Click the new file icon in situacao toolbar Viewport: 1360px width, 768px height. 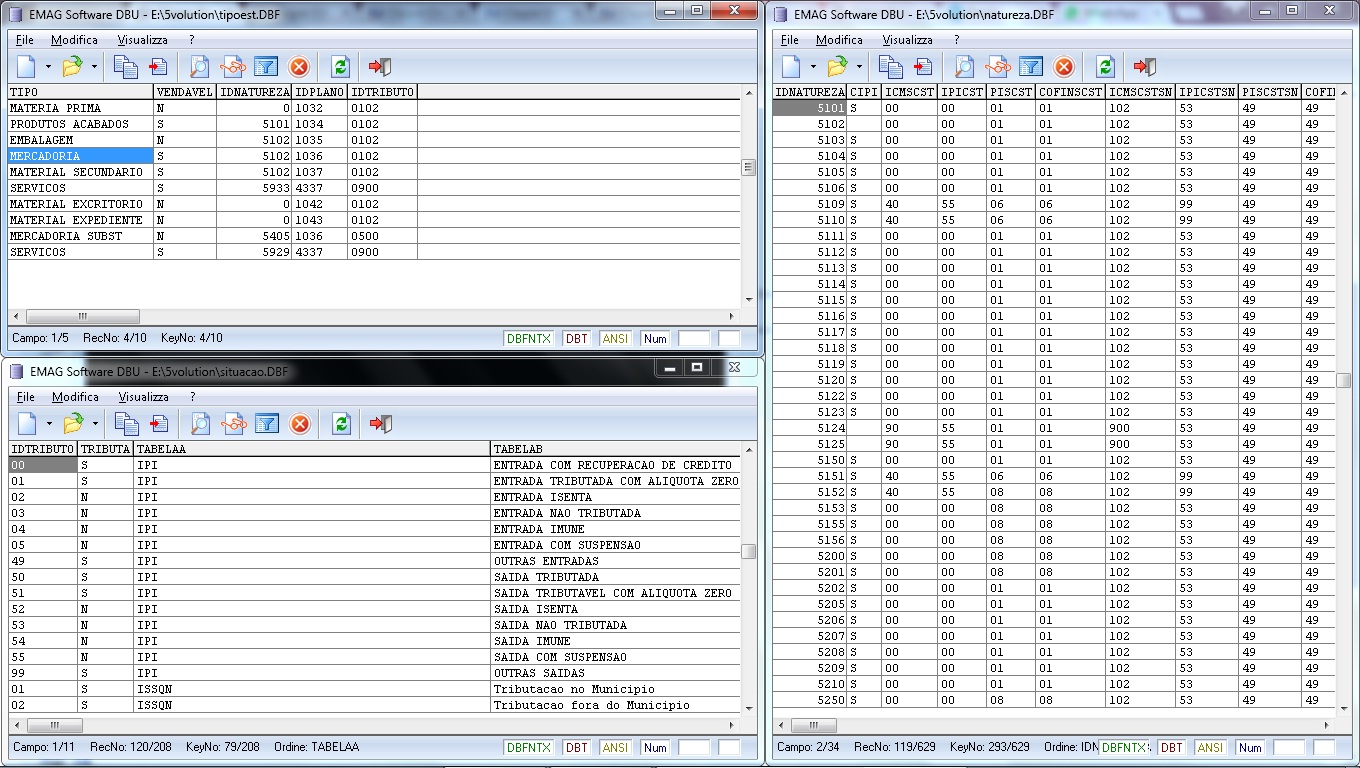click(x=27, y=424)
